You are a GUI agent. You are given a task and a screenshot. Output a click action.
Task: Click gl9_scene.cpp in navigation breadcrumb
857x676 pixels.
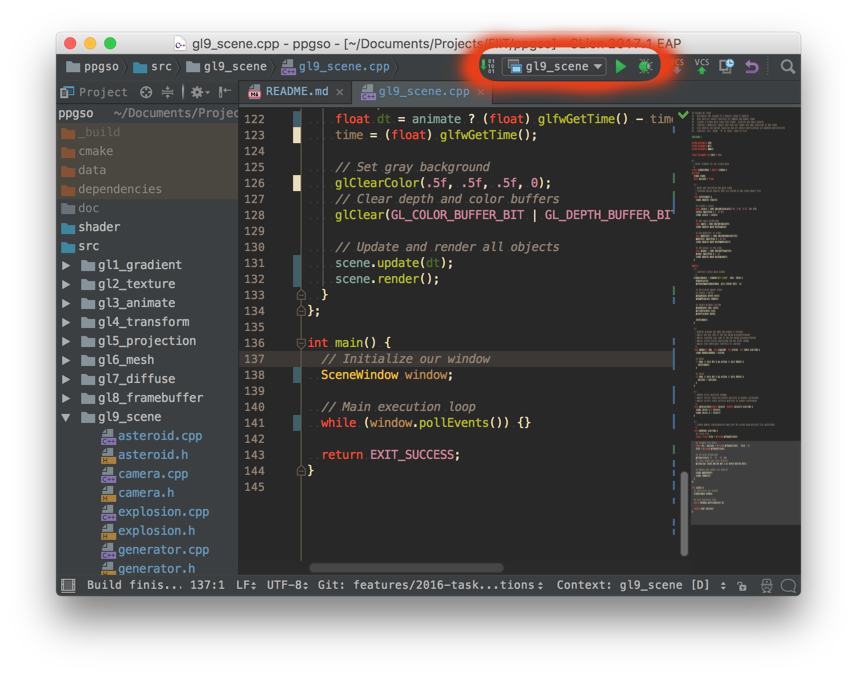[336, 67]
